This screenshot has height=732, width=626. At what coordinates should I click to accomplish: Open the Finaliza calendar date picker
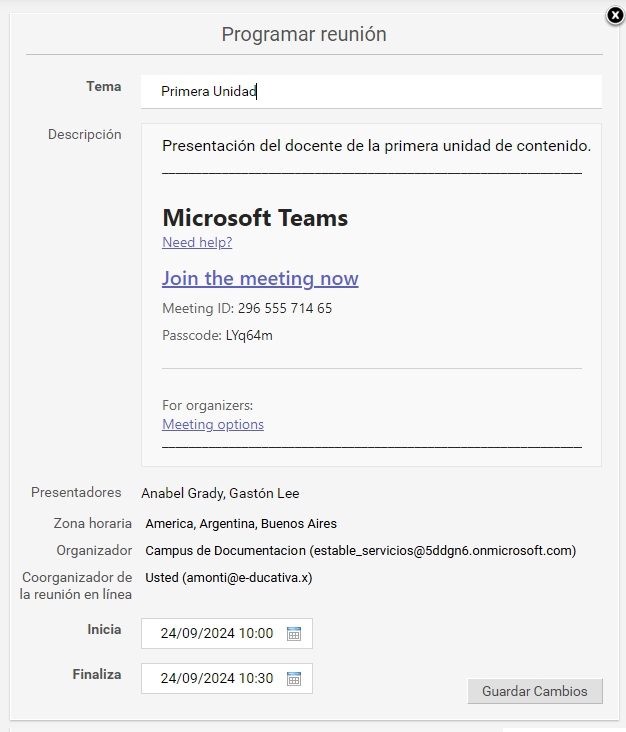coord(294,678)
